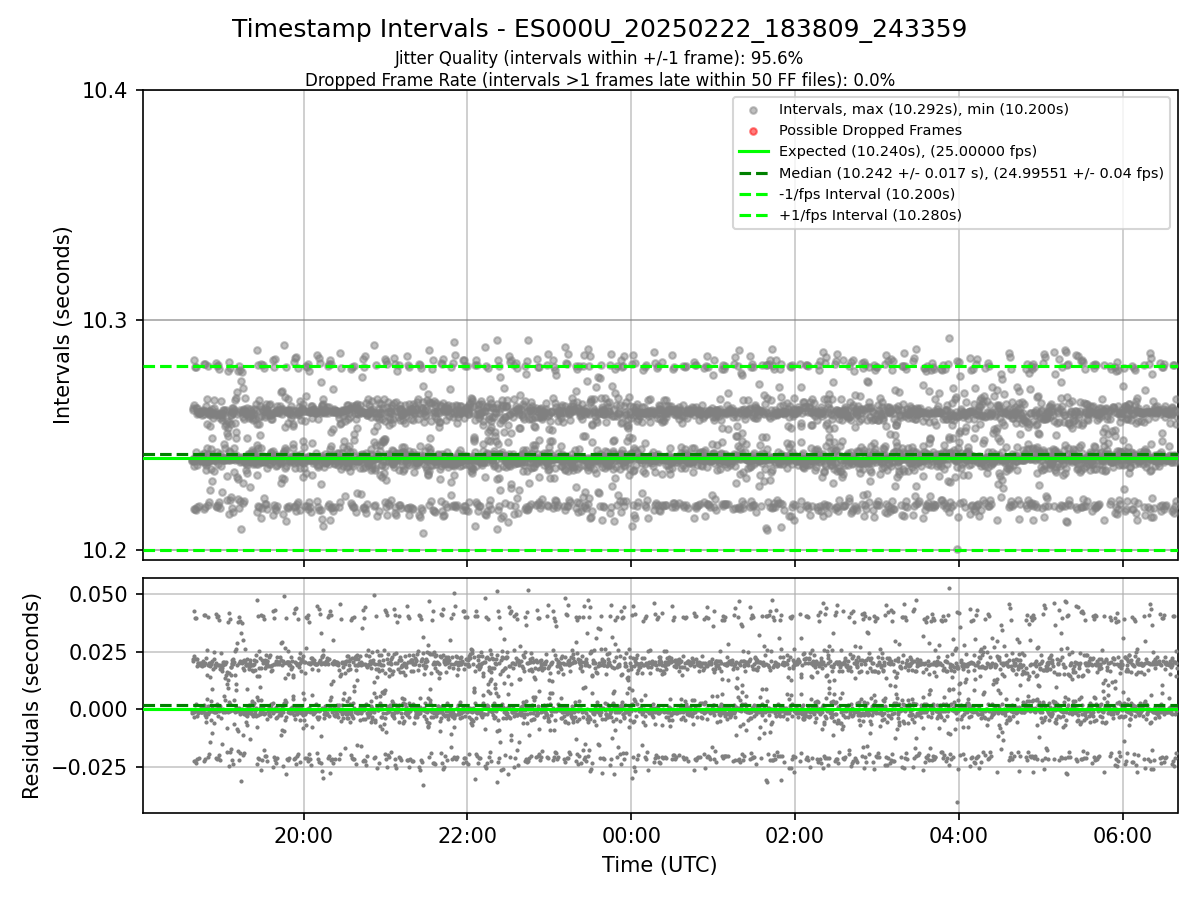Click the dashed green sample beside '-1/fps Interval'
The width and height of the screenshot is (1200, 900).
754,194
